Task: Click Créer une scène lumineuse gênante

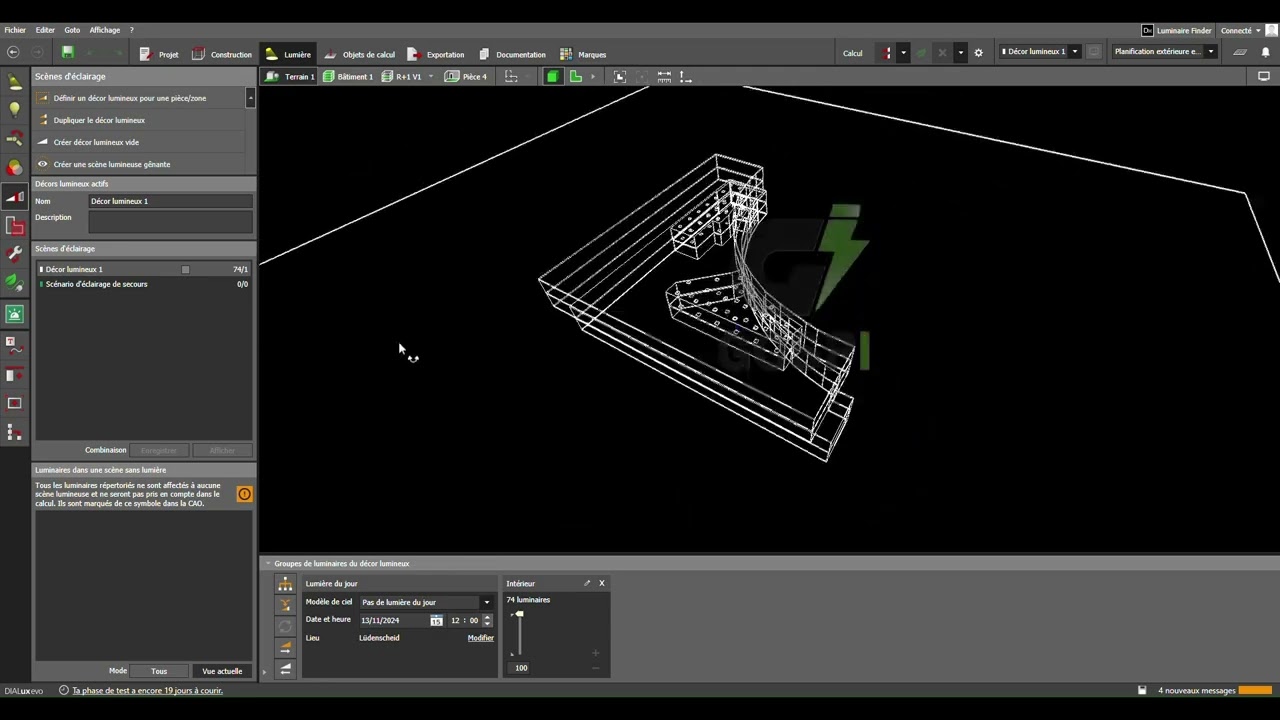Action: (139, 164)
